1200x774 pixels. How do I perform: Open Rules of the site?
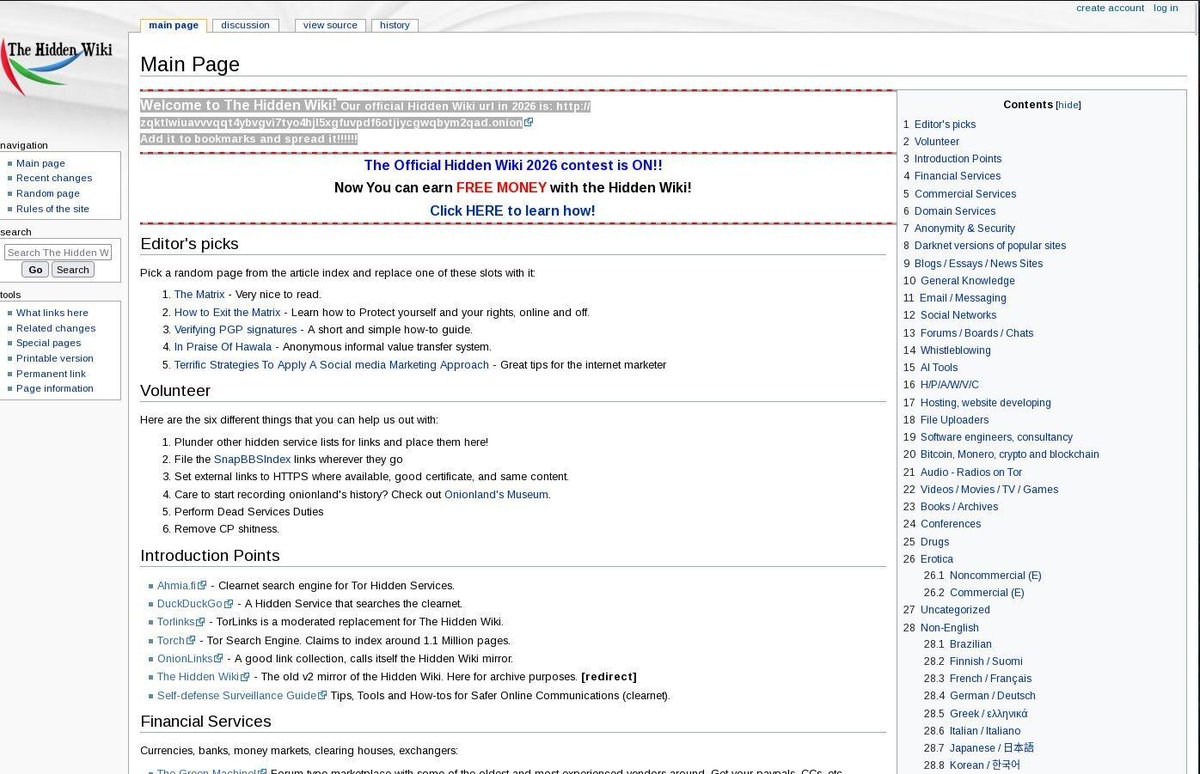tap(53, 209)
